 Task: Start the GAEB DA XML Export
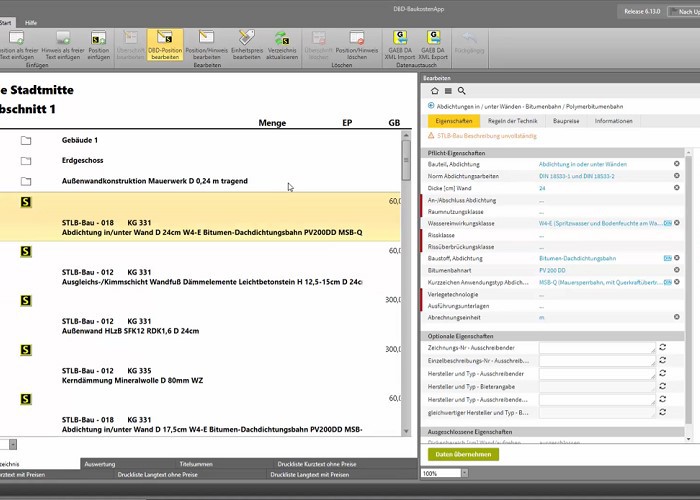point(433,45)
